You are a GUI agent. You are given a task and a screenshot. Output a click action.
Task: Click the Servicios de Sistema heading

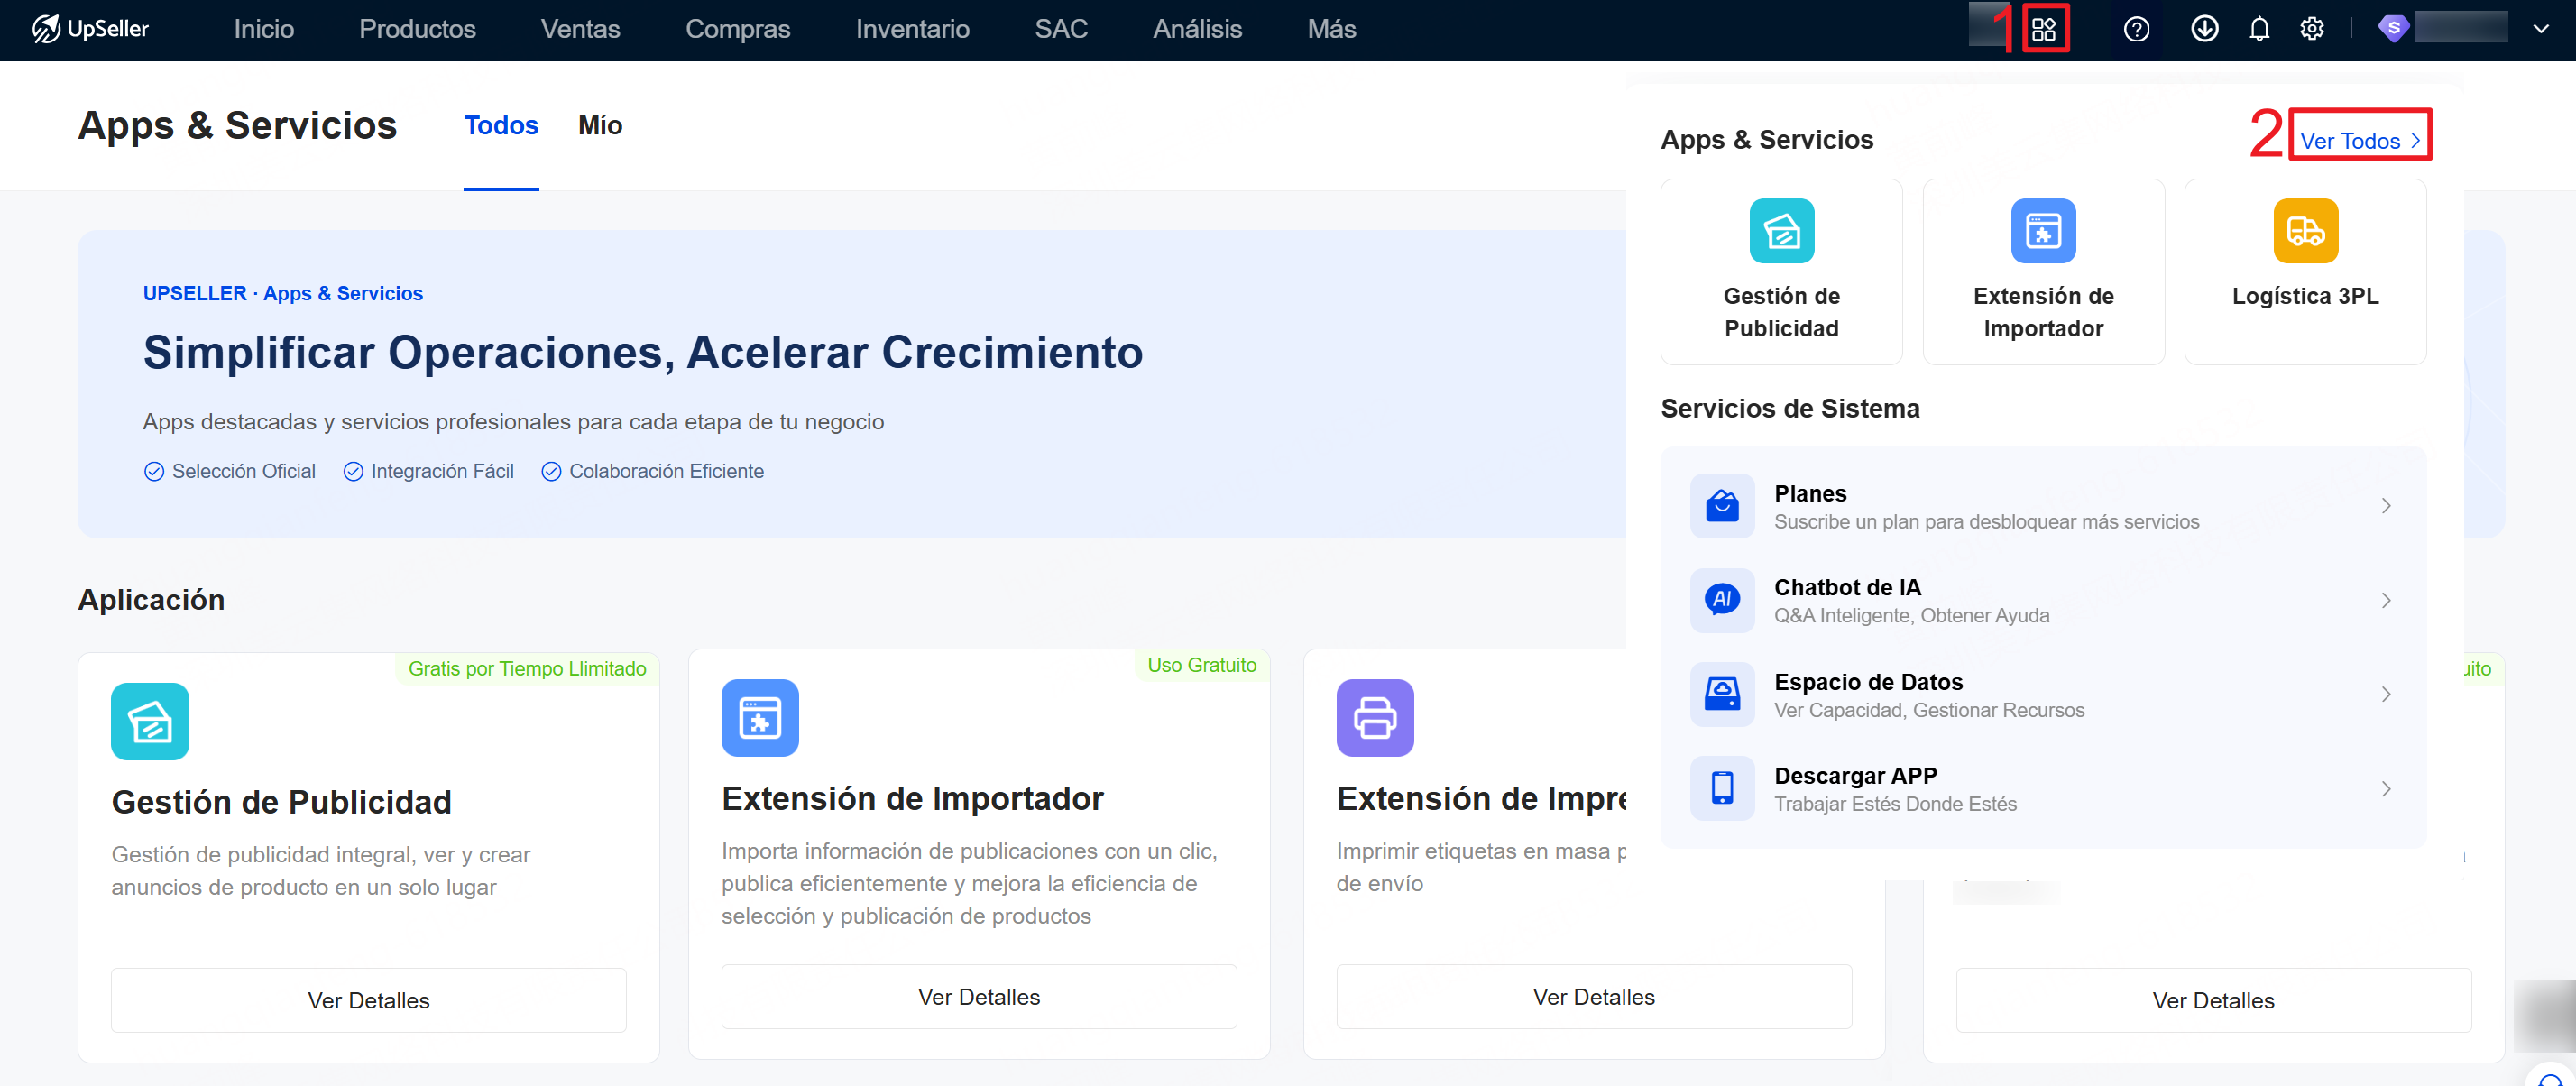(x=1790, y=408)
